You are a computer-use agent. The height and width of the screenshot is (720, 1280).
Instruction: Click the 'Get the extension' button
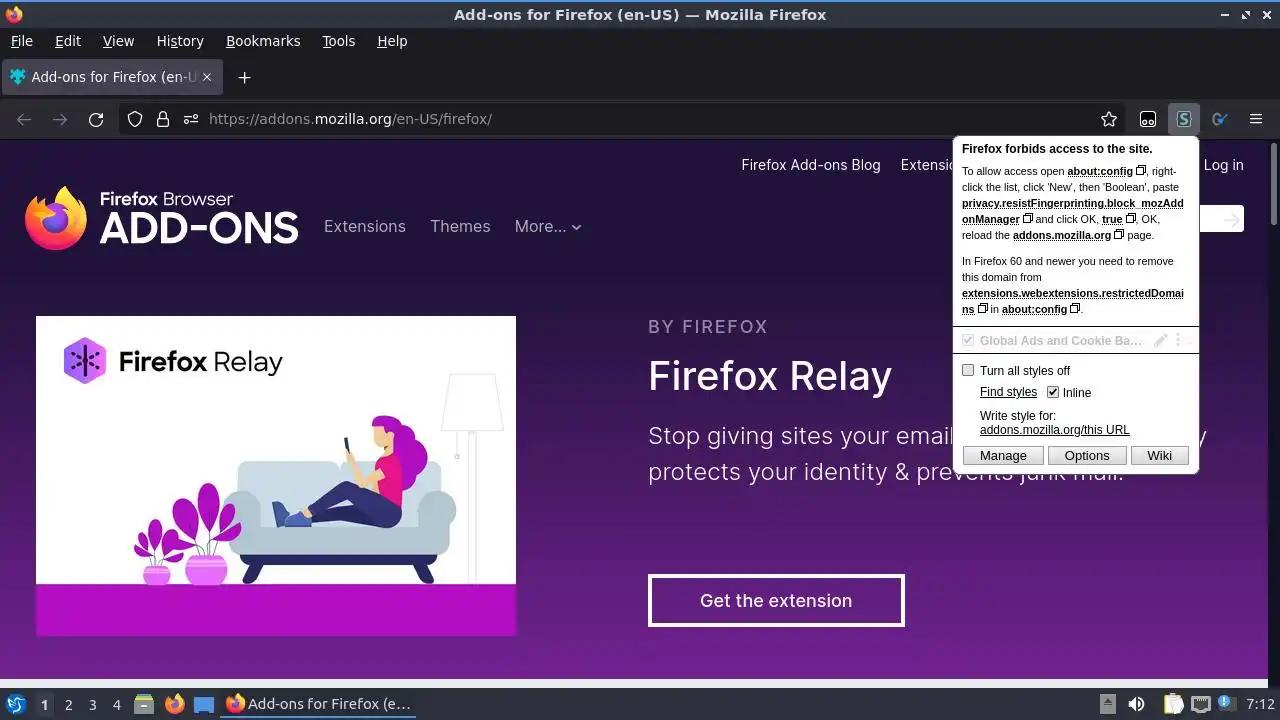(x=776, y=600)
